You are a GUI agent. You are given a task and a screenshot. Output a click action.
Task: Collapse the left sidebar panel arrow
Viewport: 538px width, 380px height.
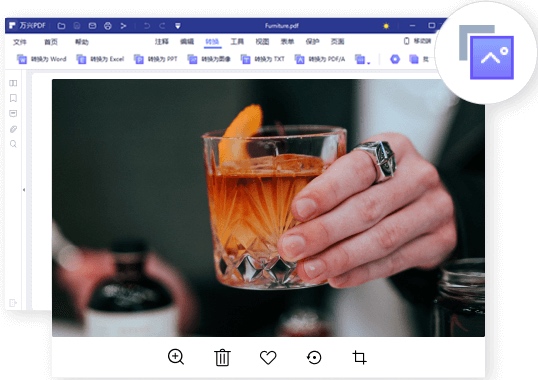click(x=24, y=190)
